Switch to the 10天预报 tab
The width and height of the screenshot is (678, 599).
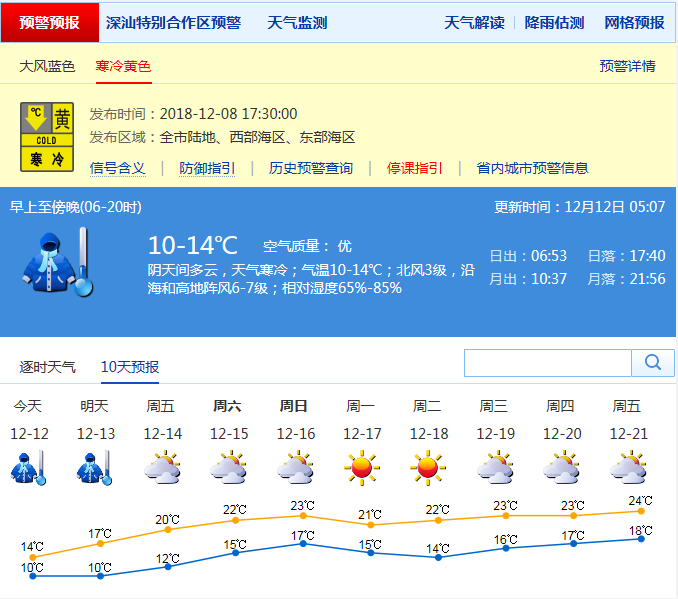click(129, 367)
